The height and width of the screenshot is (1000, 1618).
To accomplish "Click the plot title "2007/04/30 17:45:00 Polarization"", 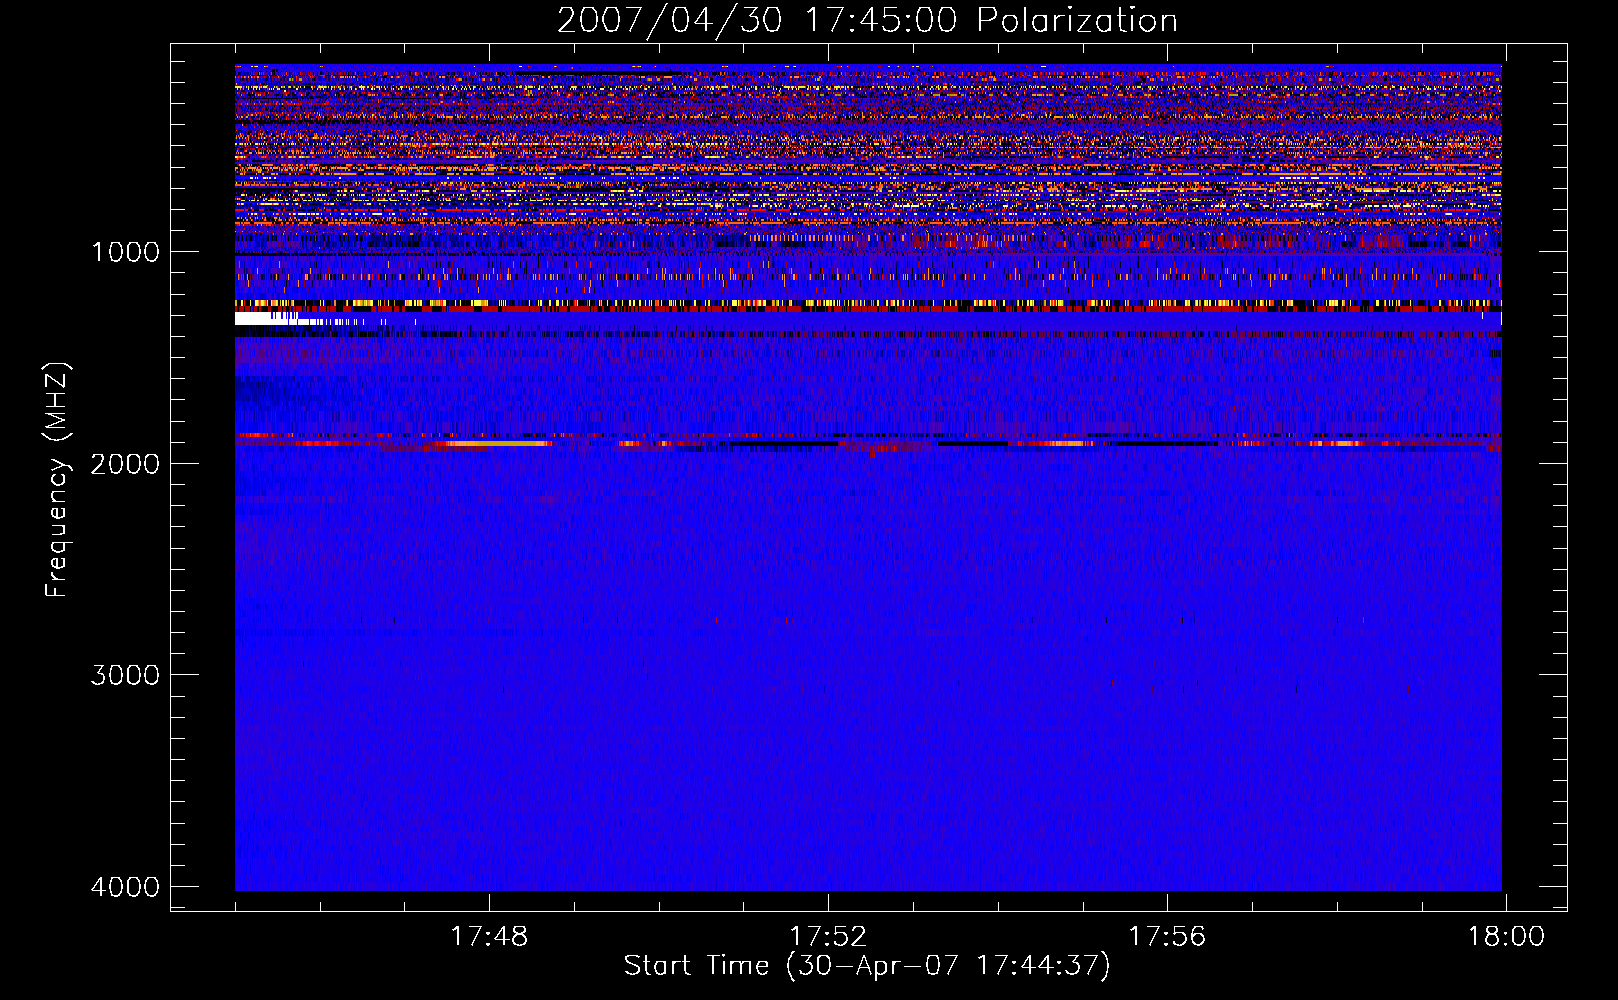I will click(867, 20).
